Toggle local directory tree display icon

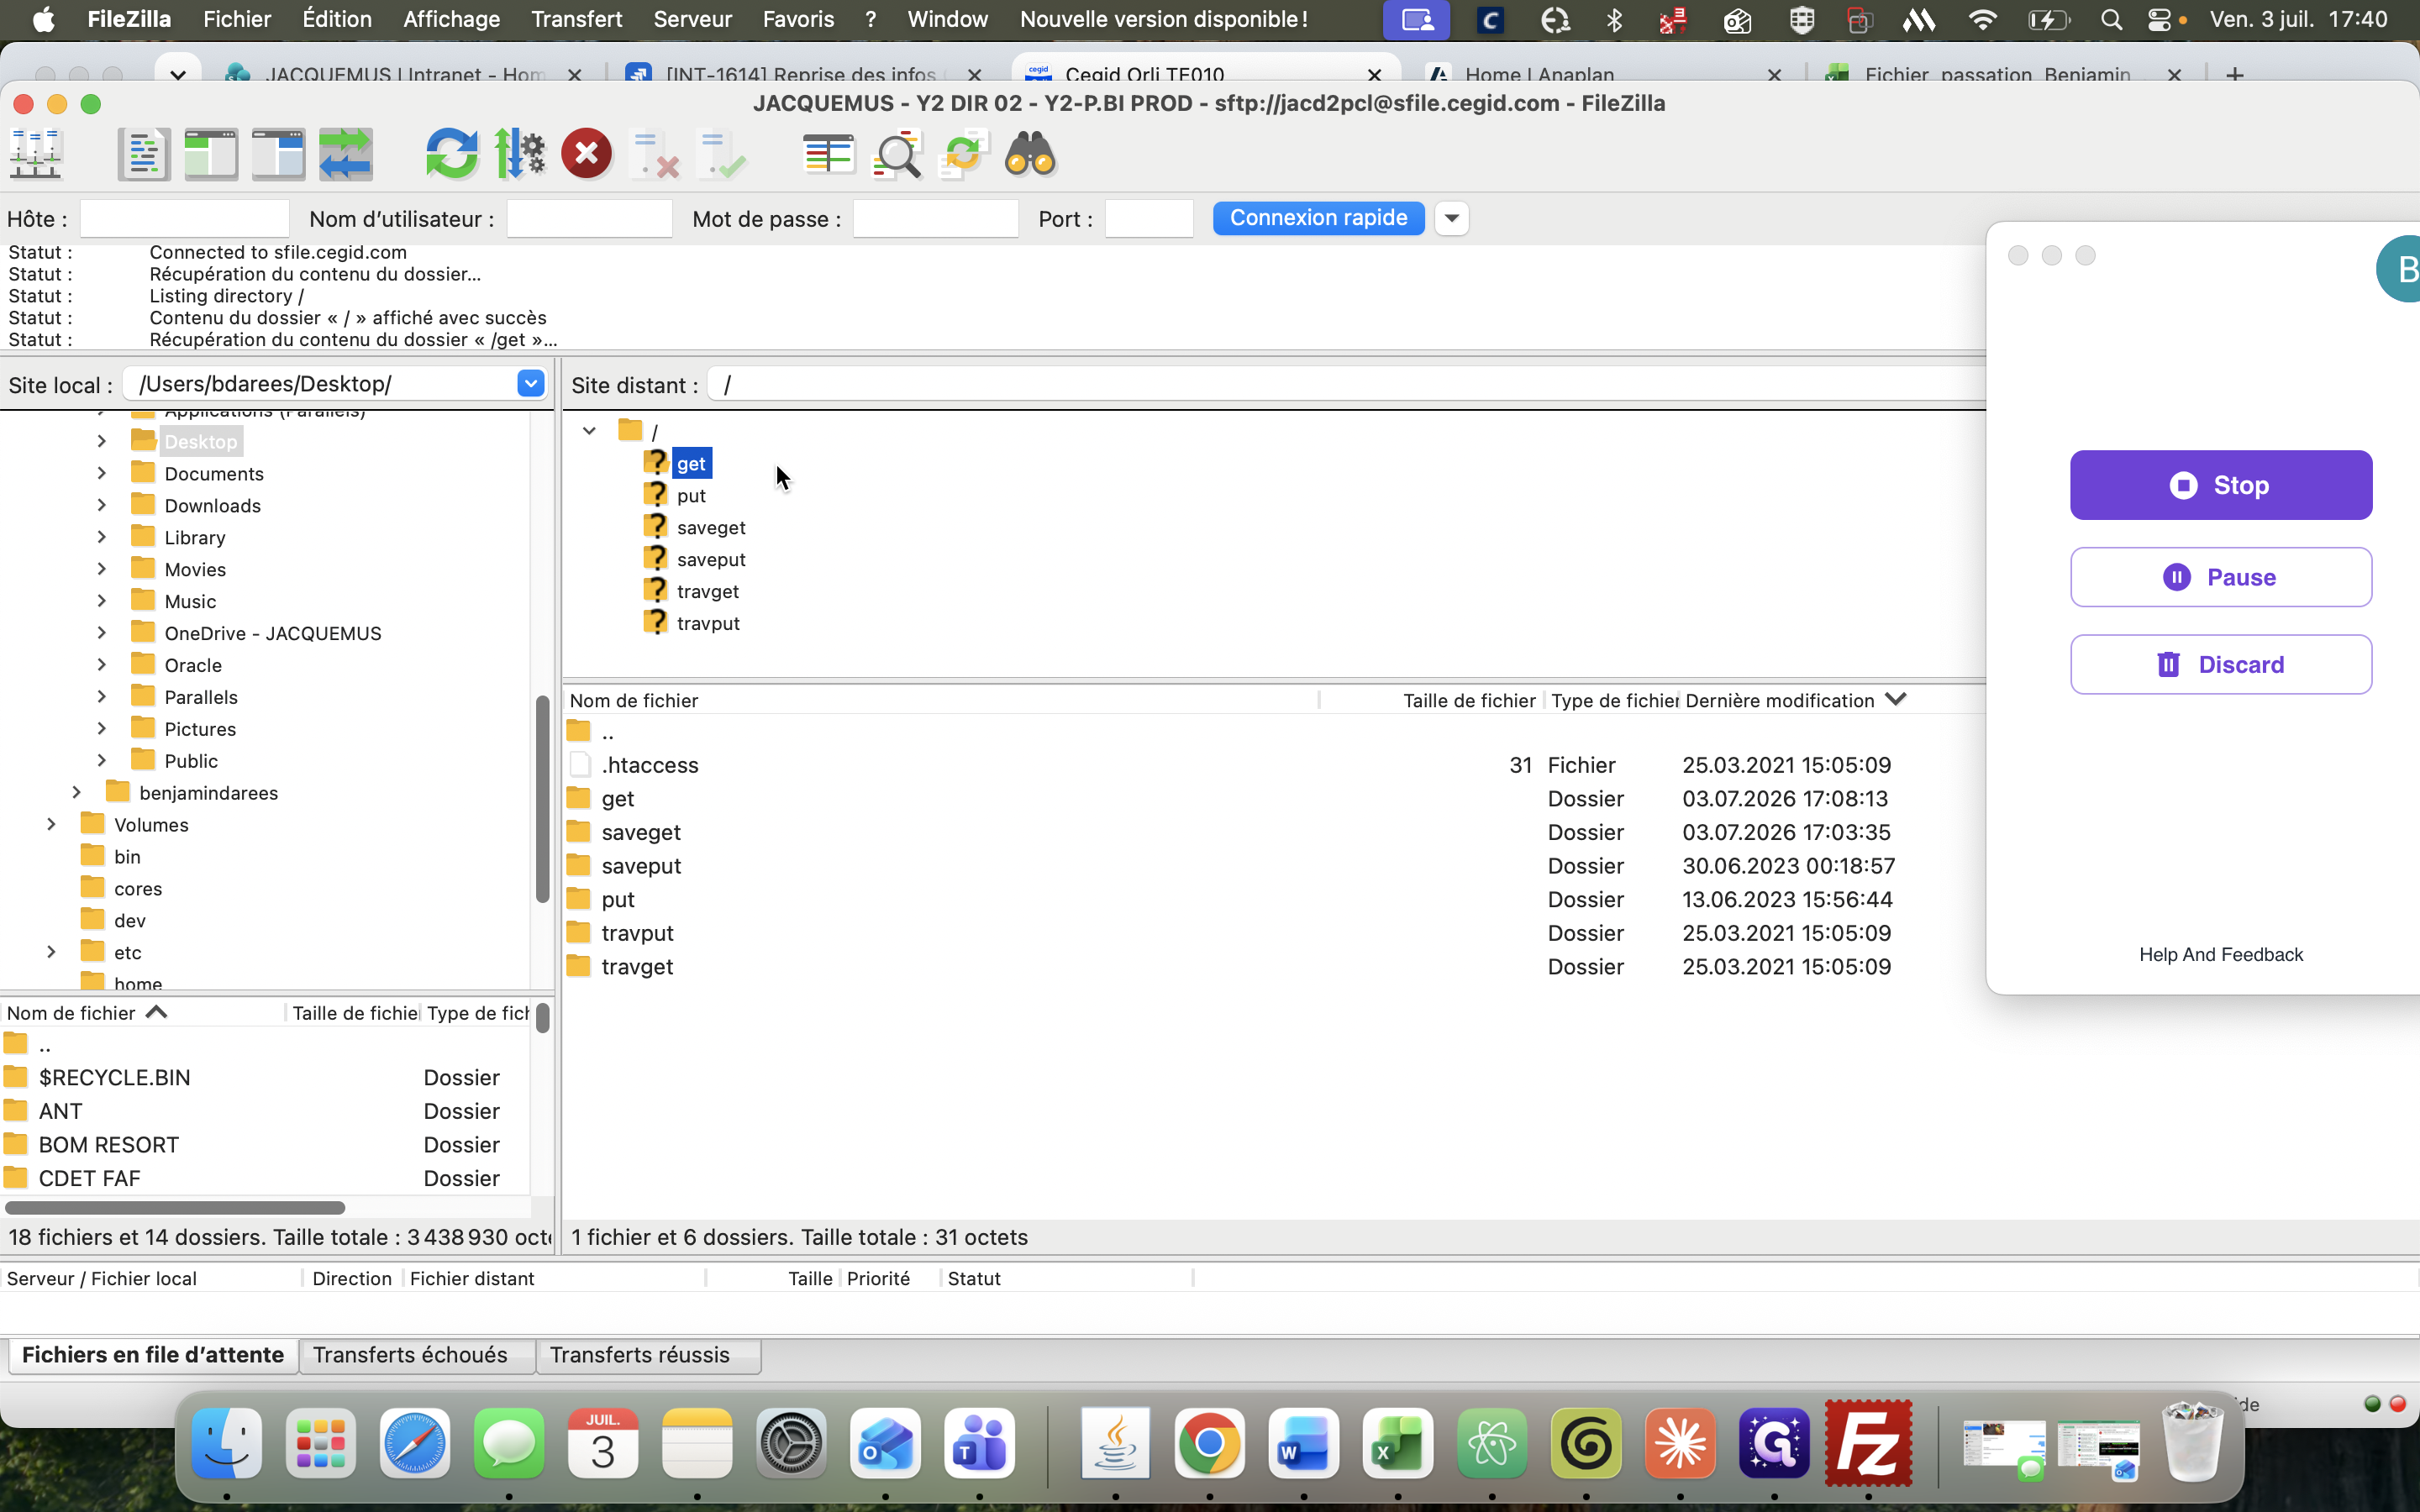point(211,155)
